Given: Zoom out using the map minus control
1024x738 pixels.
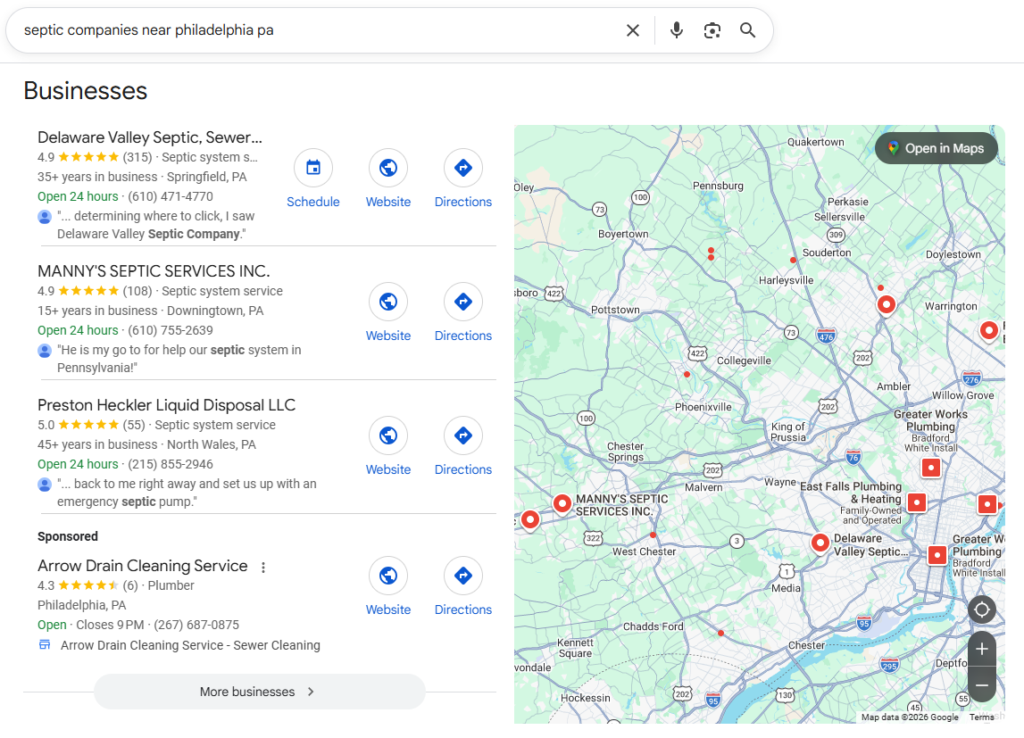Looking at the screenshot, I should pyautogui.click(x=981, y=685).
